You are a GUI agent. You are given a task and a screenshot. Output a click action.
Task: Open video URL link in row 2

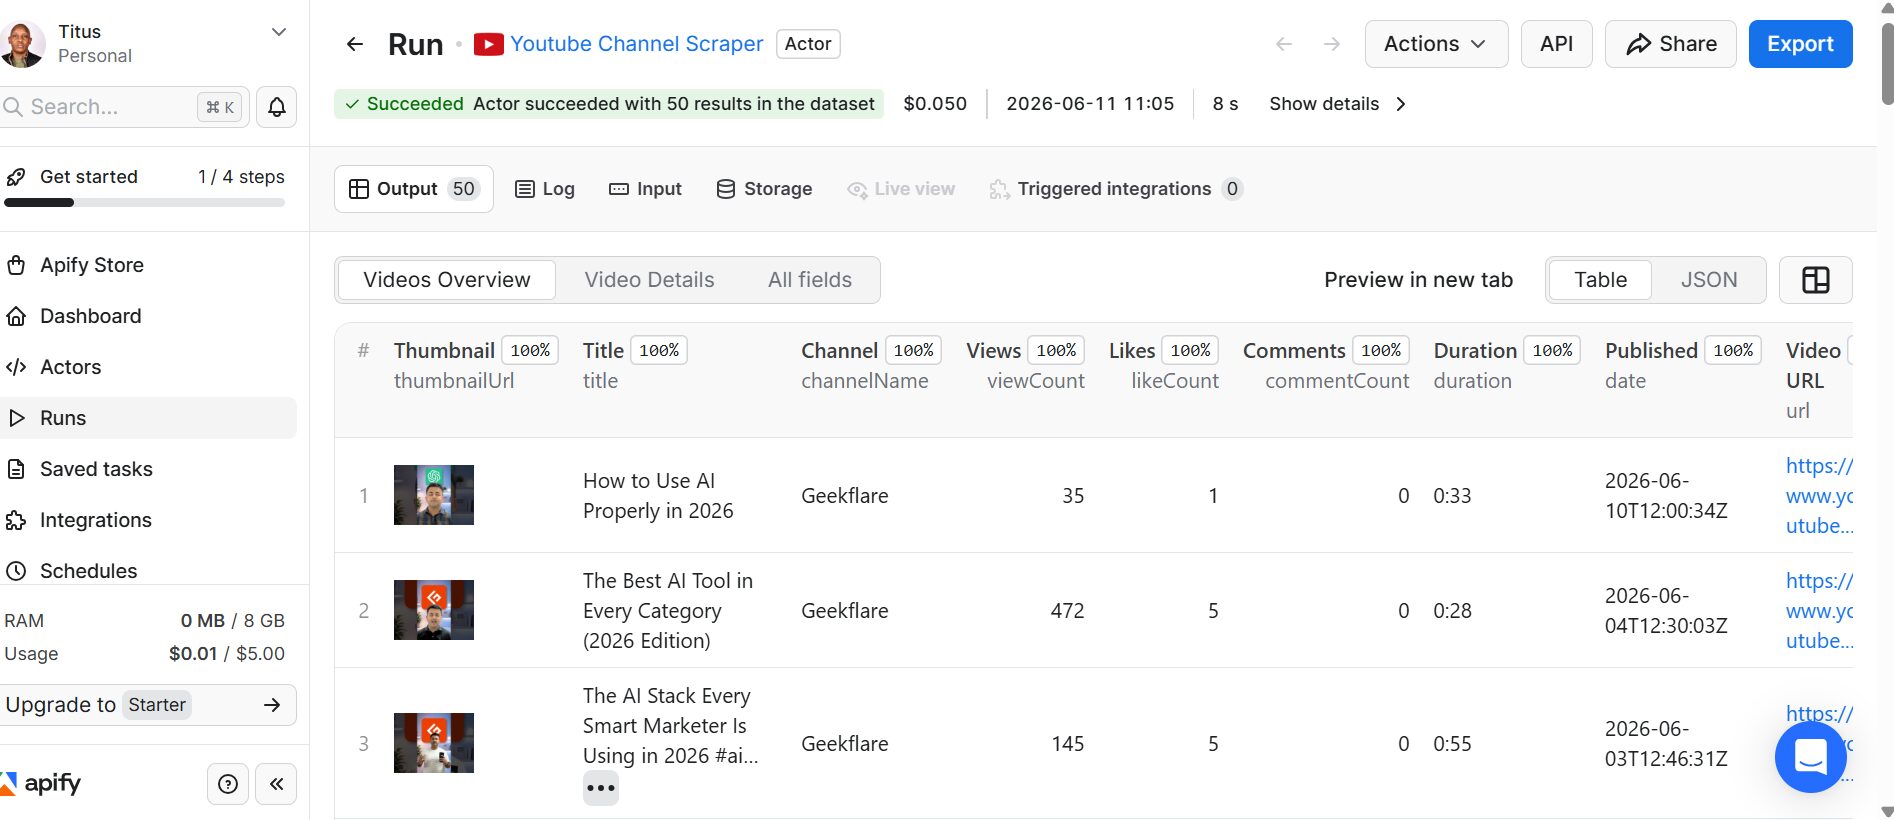(1819, 611)
